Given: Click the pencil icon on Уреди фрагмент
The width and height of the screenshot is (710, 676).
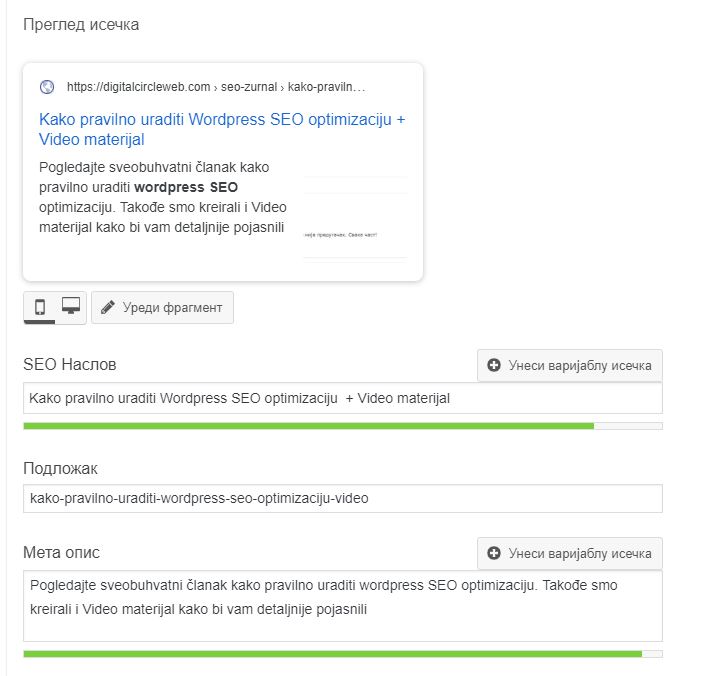Looking at the screenshot, I should click(108, 307).
